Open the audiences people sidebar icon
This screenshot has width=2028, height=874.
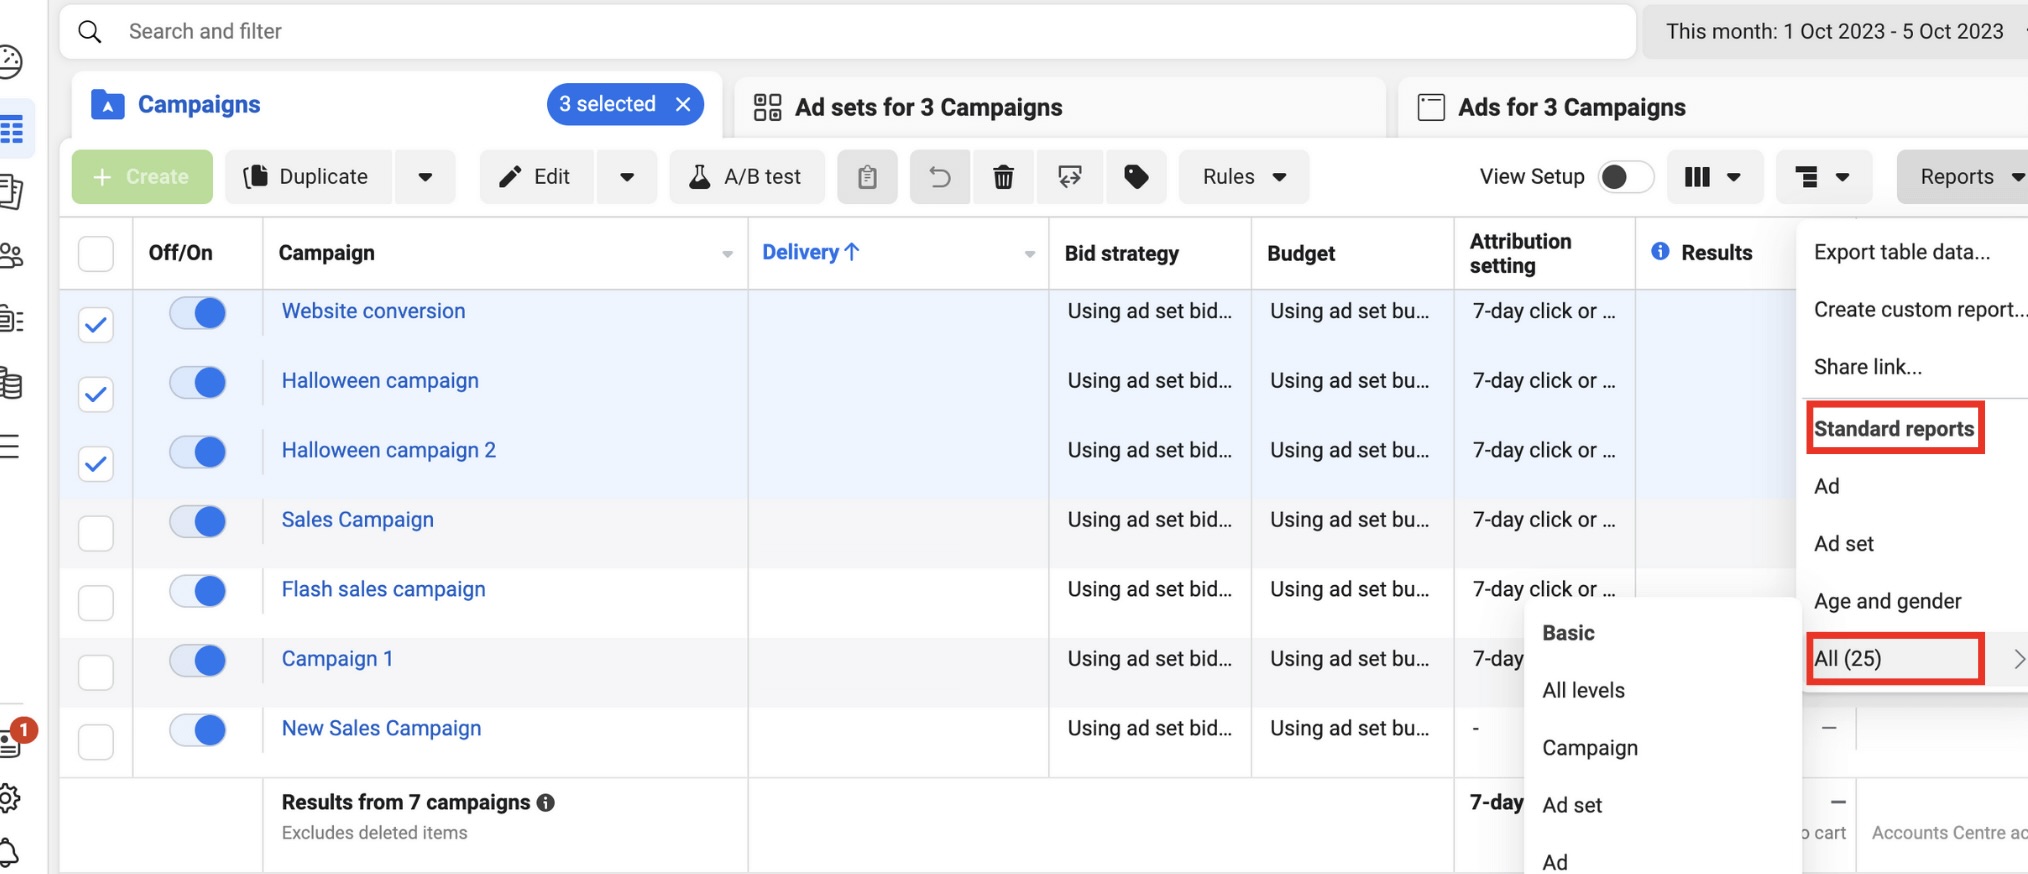[x=11, y=255]
